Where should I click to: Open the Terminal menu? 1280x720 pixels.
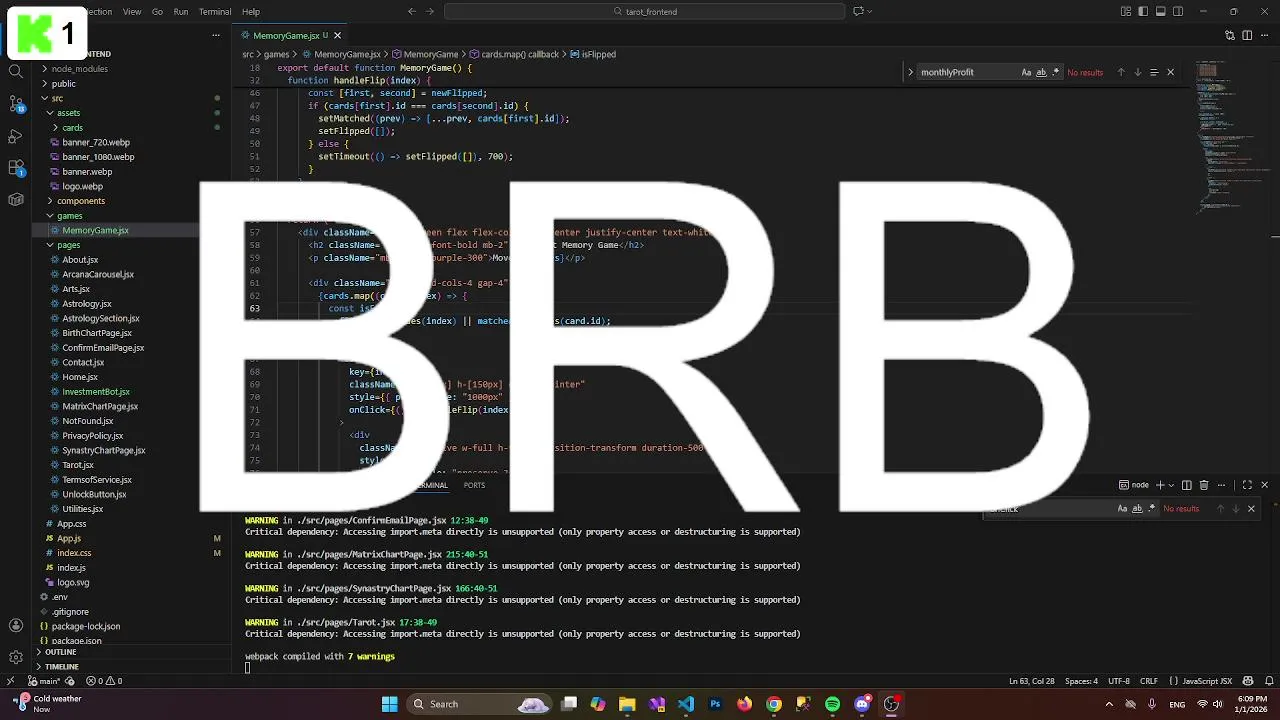tap(215, 11)
